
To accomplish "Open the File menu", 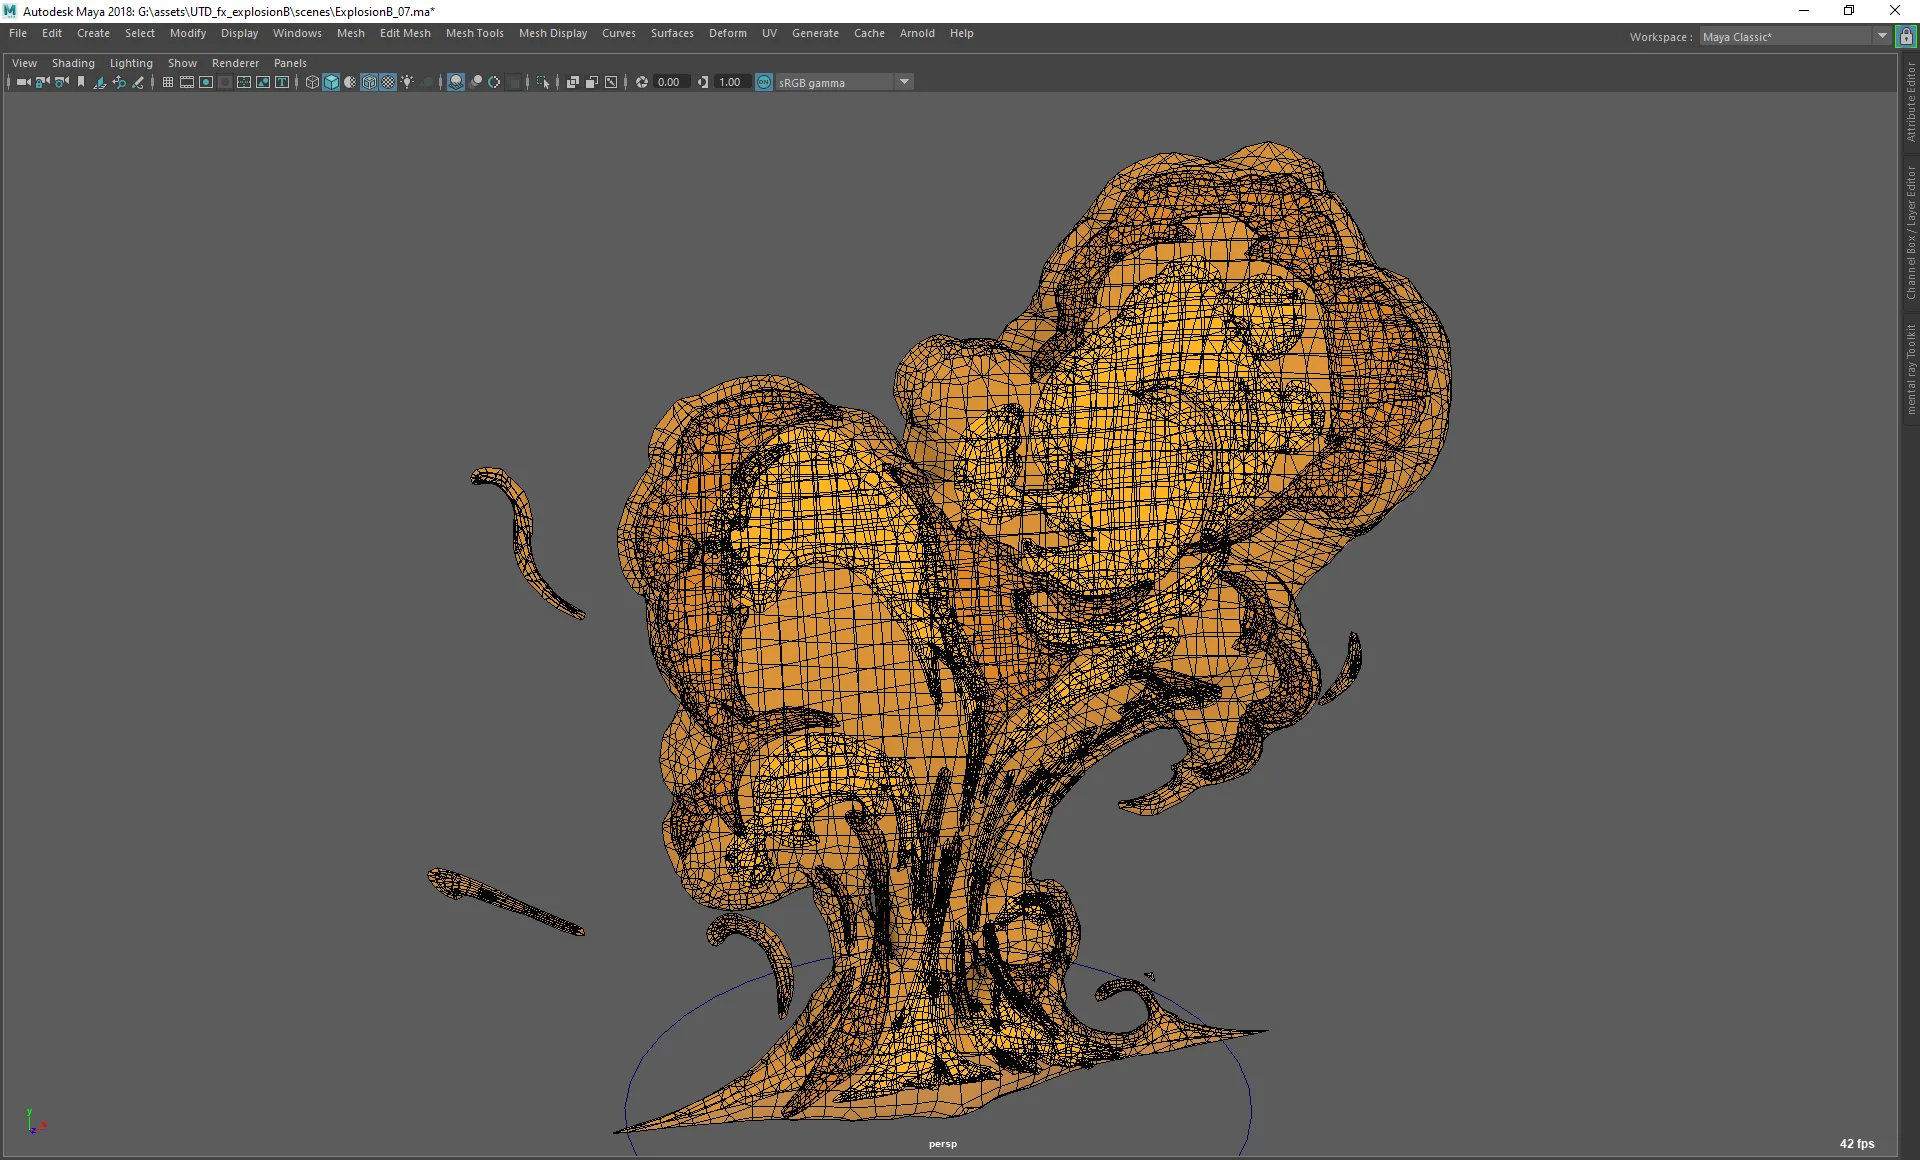I will 18,33.
